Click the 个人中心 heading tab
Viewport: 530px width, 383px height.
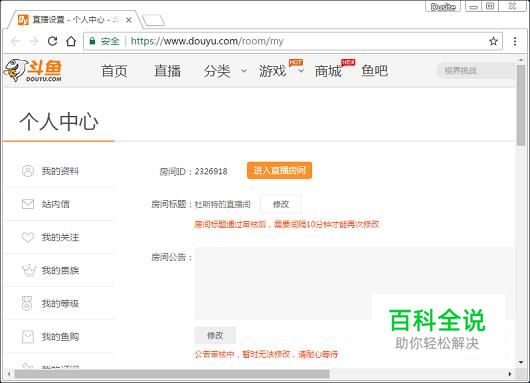point(59,122)
